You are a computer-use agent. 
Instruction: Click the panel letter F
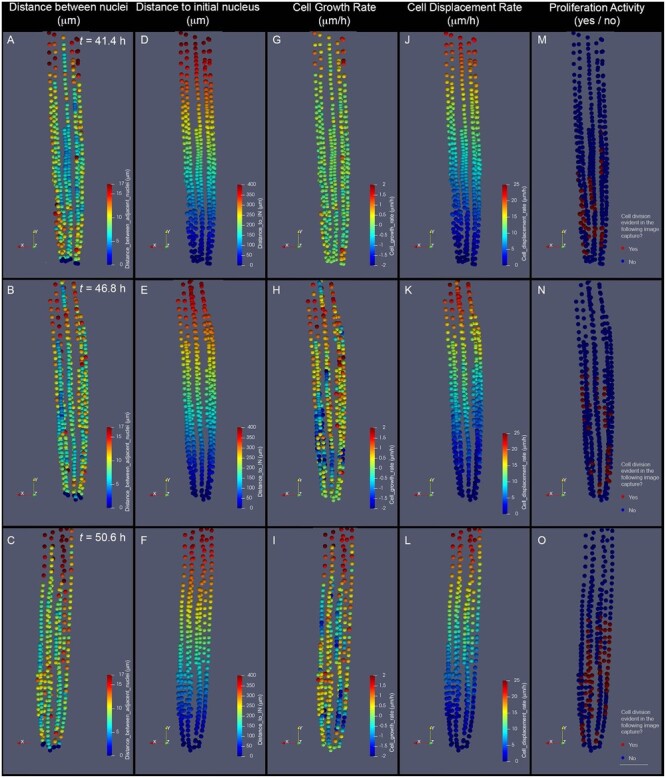click(x=144, y=540)
